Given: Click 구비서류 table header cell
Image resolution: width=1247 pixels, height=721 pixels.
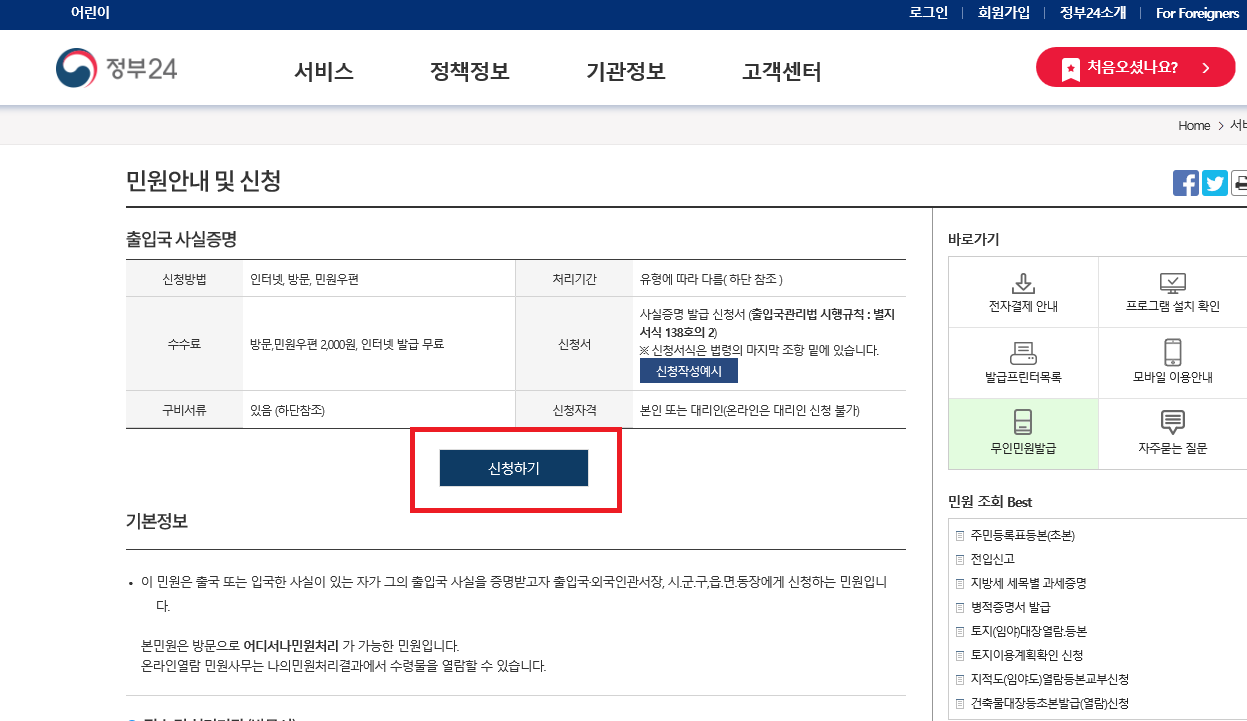Looking at the screenshot, I should click(x=184, y=410).
